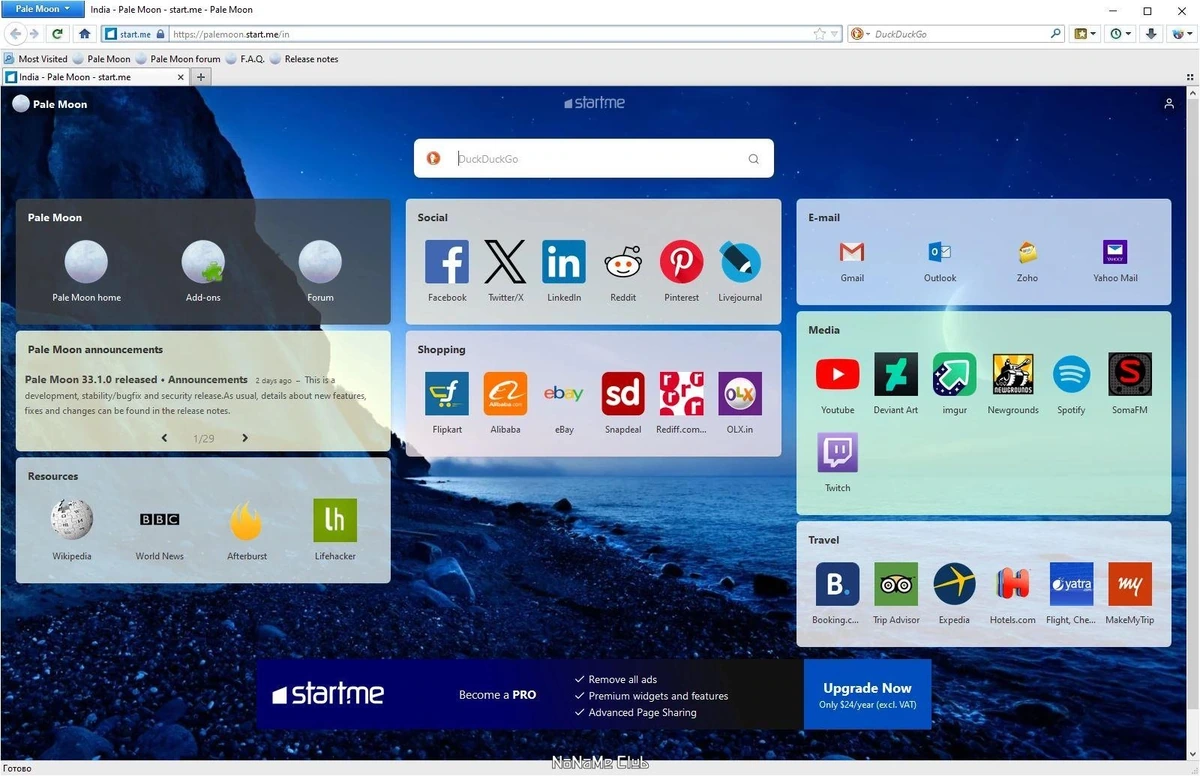Open the Yahoo Mail icon
The image size is (1200, 776).
point(1115,252)
